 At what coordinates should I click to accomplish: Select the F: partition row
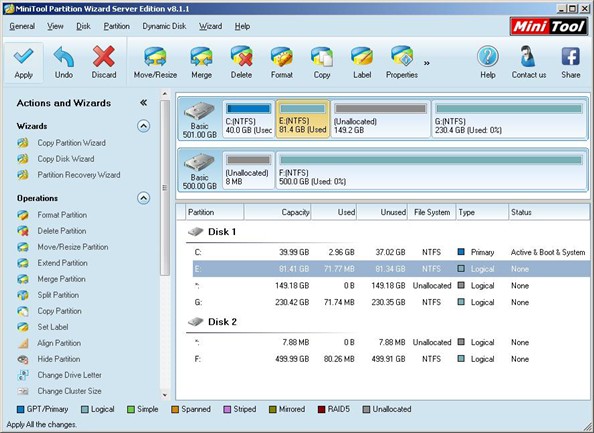click(x=391, y=359)
